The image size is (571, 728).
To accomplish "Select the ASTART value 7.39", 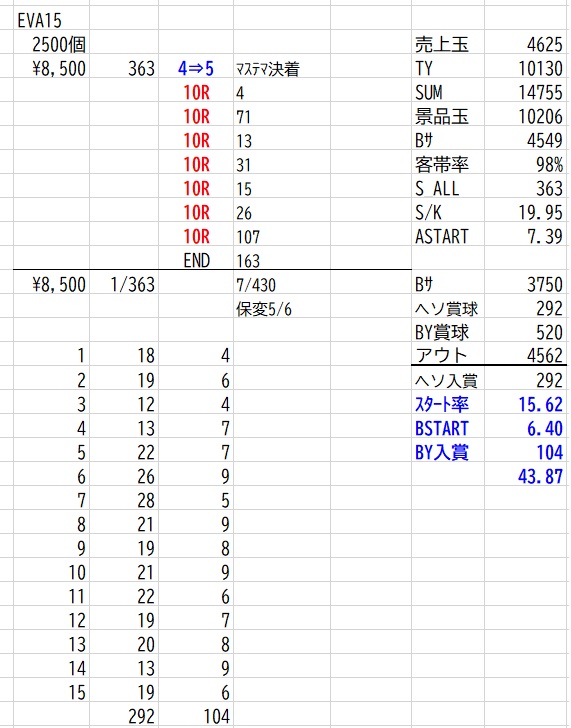I will 545,236.
